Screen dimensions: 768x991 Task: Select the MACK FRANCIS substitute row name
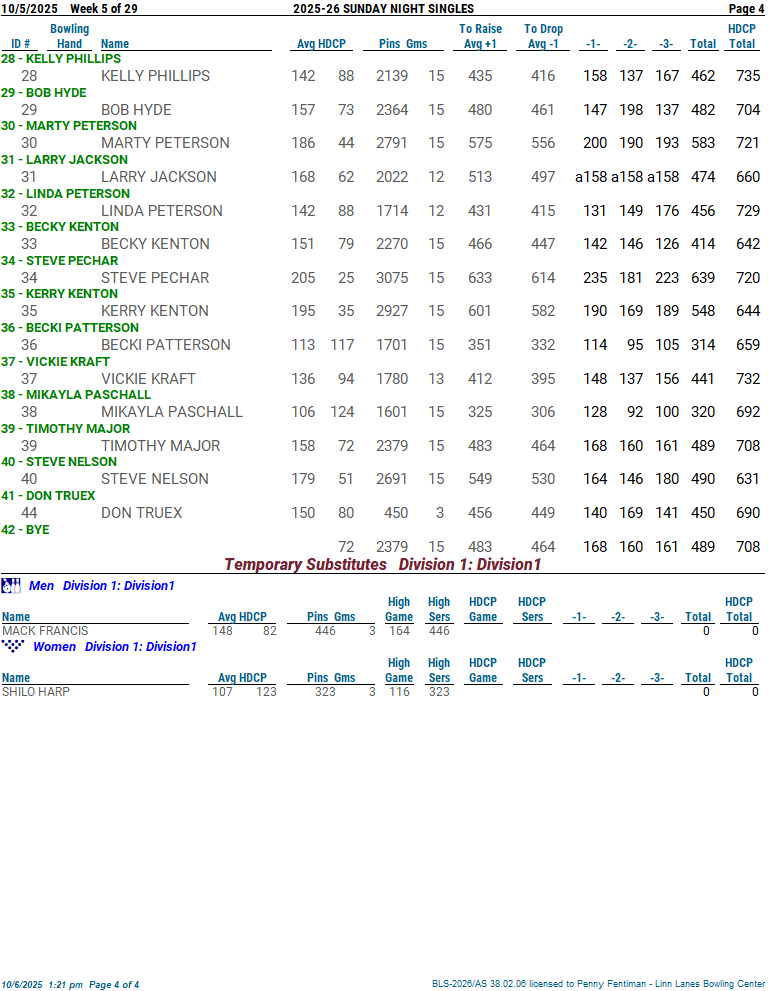click(45, 631)
